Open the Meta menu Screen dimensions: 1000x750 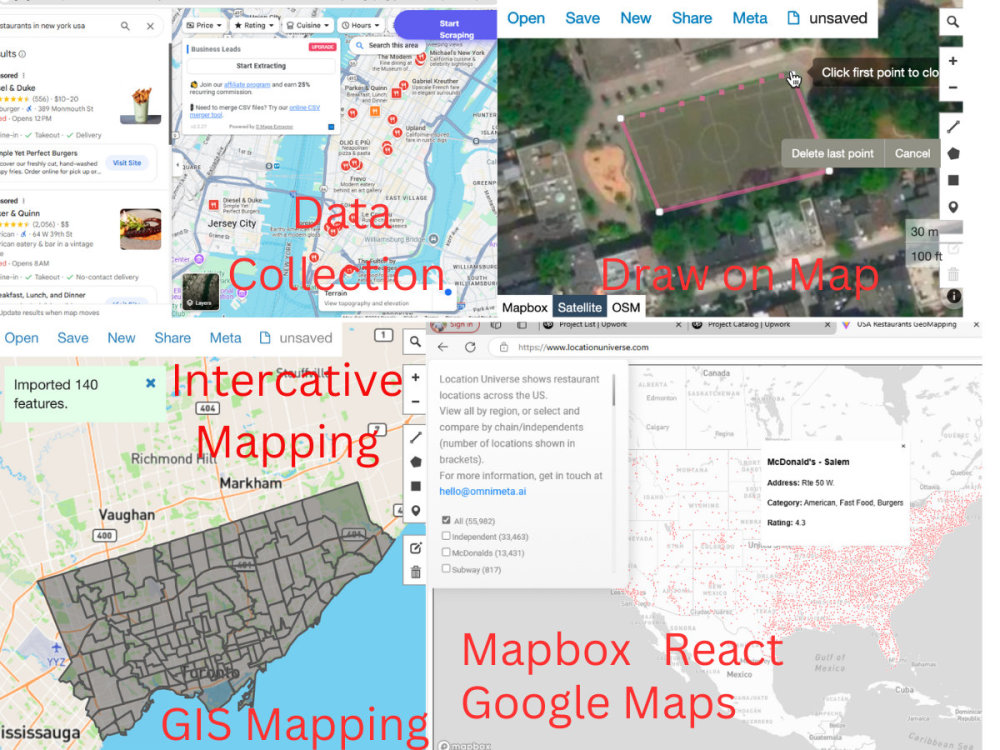pos(750,18)
